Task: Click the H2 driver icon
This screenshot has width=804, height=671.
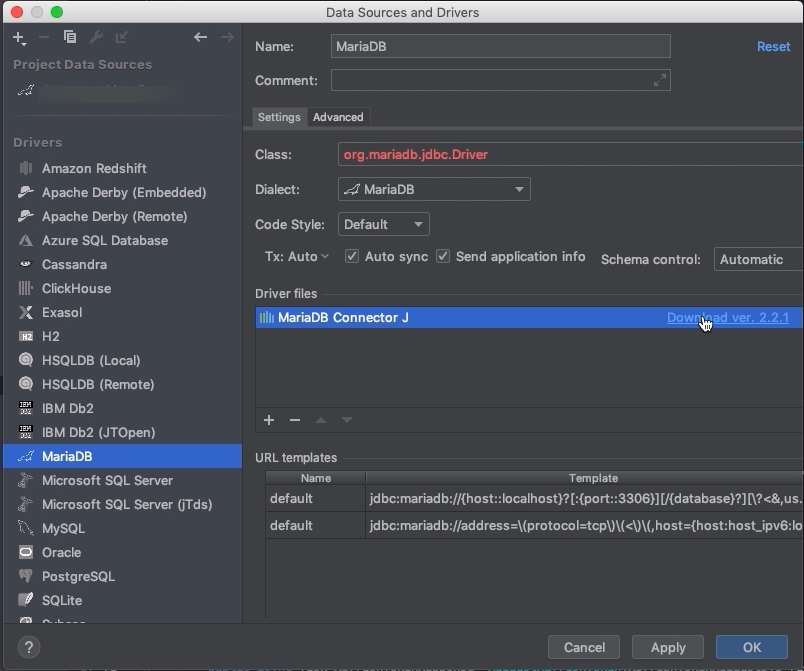Action: (26, 336)
